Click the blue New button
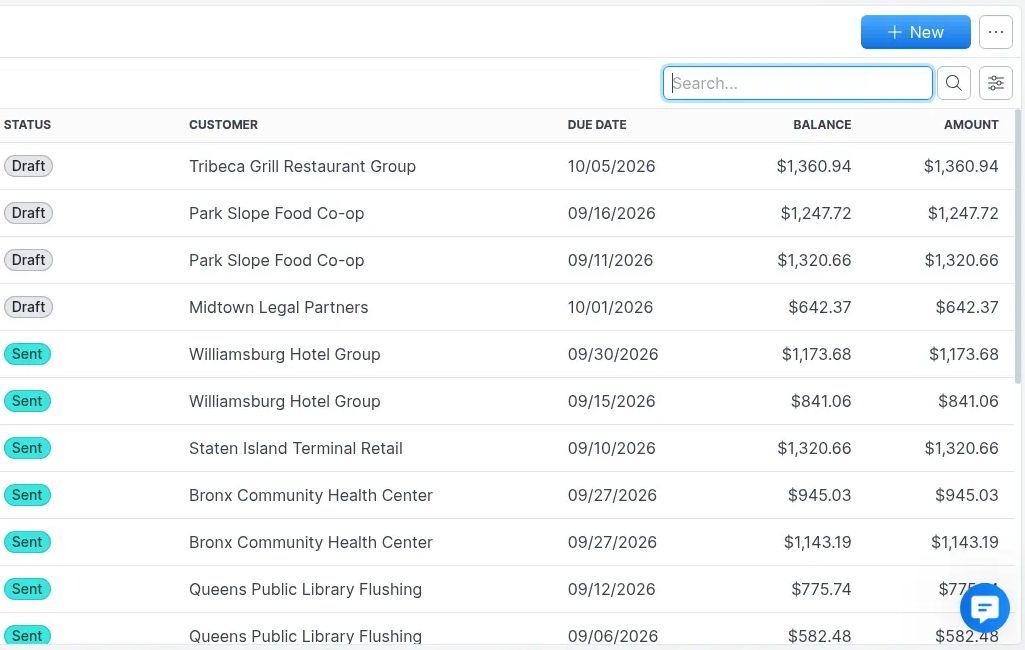Viewport: 1025px width, 650px height. [915, 32]
